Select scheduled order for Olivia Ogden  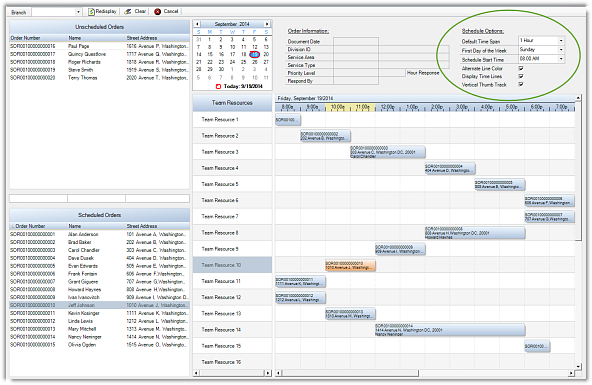pos(99,345)
